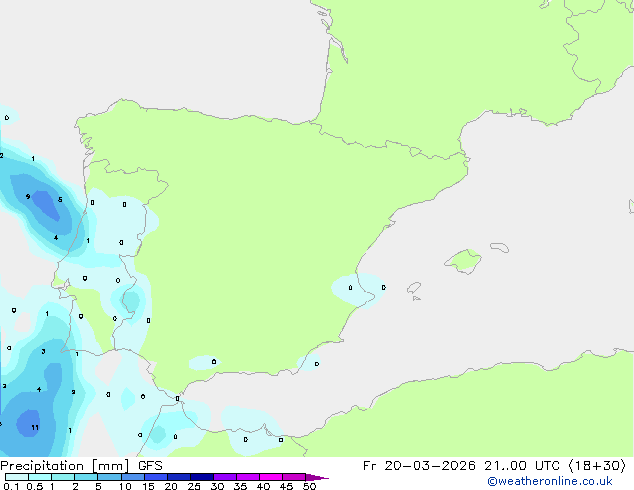Click the 'Precipitation [mm] GFS' title text
Image resolution: width=634 pixels, height=490 pixels.
tap(81, 466)
